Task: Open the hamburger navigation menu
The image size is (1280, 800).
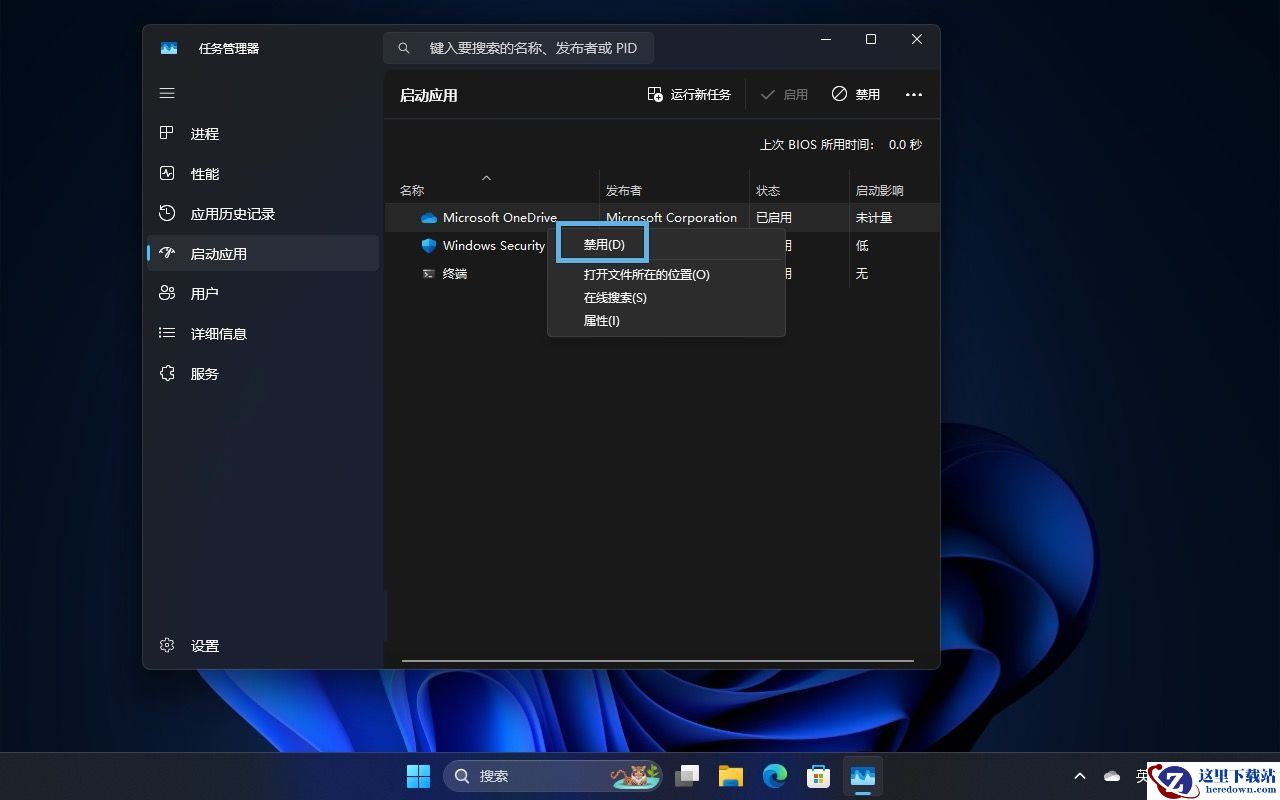Action: (167, 93)
